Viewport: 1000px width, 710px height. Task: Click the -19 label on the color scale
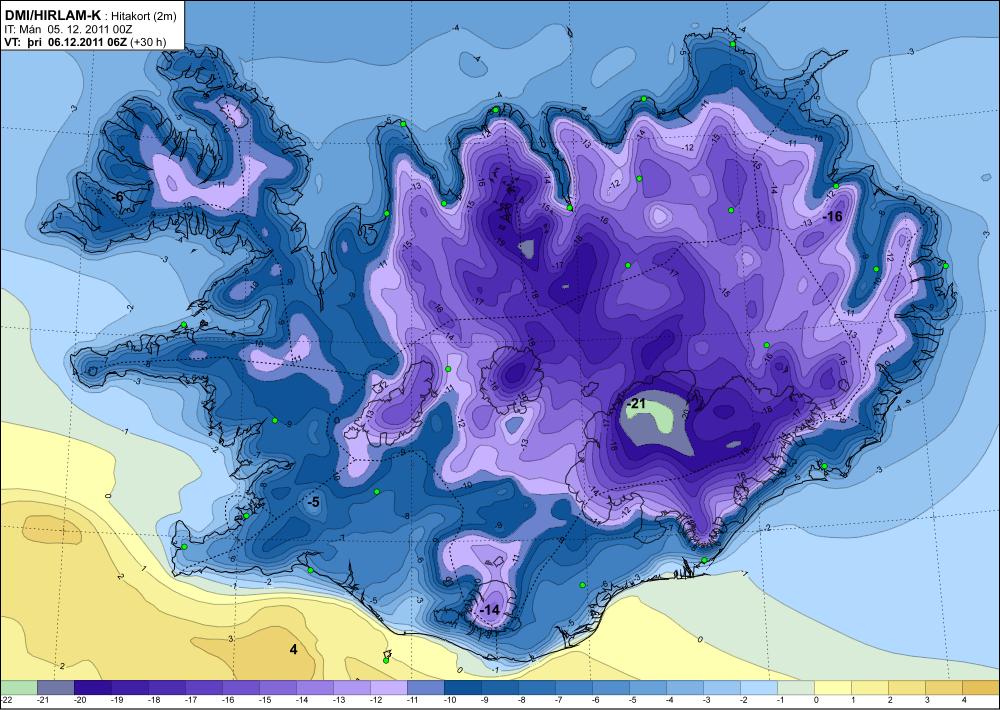[x=117, y=700]
